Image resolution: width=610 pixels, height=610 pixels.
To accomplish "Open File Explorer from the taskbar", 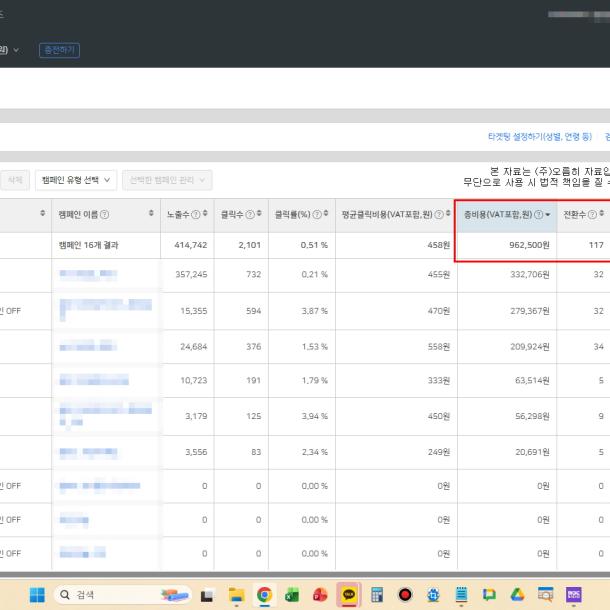I will pyautogui.click(x=236, y=594).
